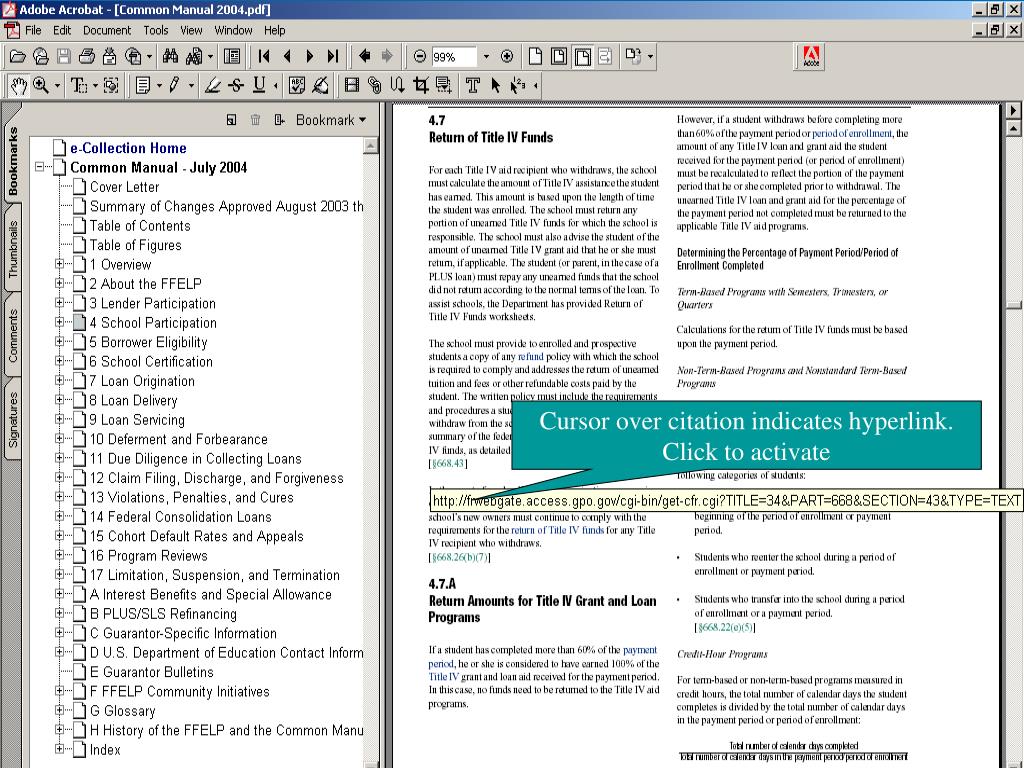Open the View menu
Viewport: 1024px width, 768px height.
pyautogui.click(x=191, y=30)
